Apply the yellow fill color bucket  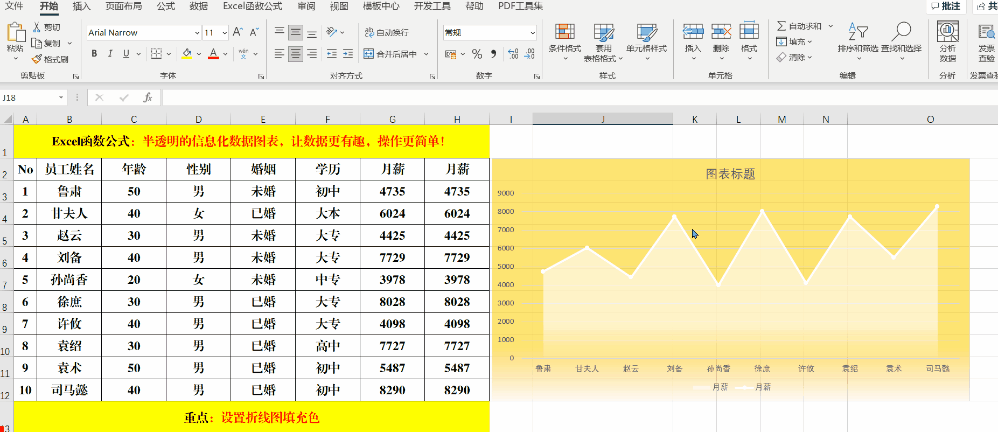coord(186,53)
